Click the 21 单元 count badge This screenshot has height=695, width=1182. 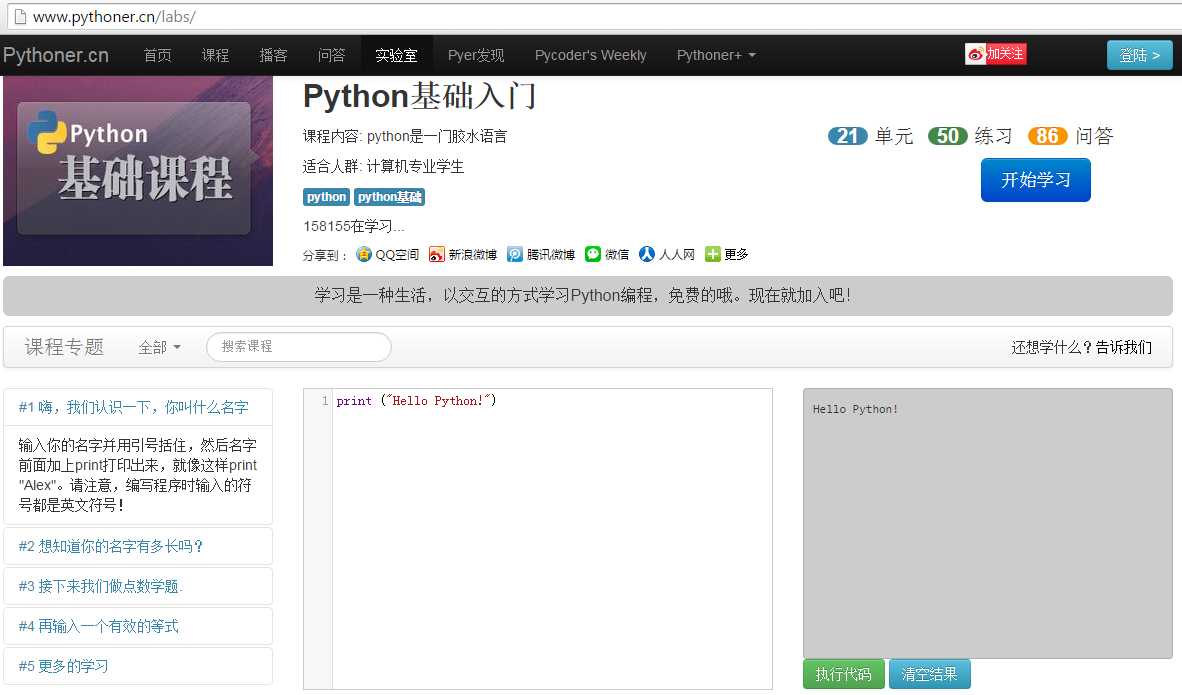pos(847,136)
